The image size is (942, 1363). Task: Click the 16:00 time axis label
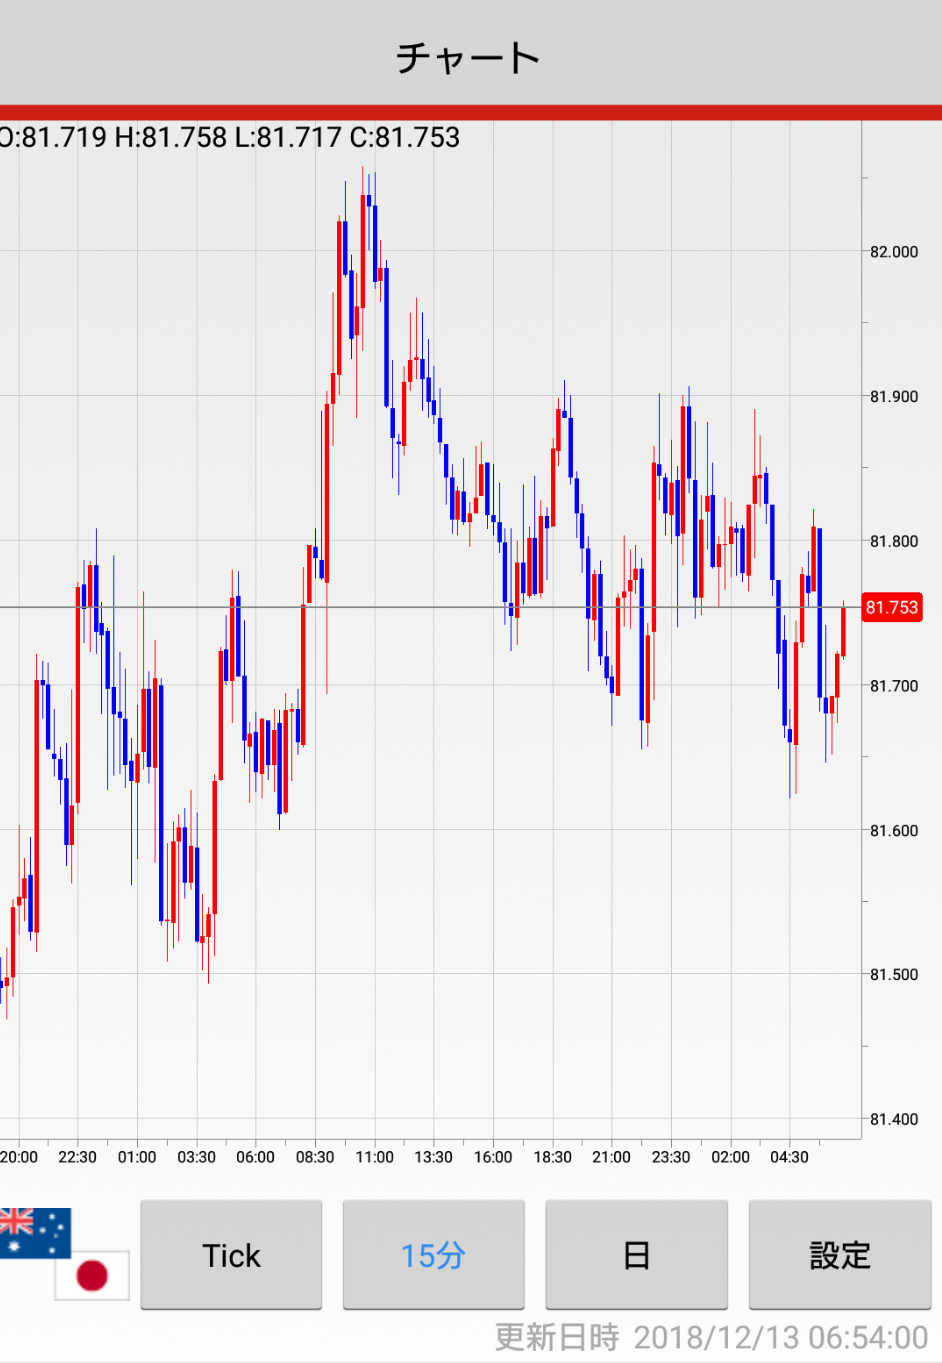click(x=493, y=1157)
